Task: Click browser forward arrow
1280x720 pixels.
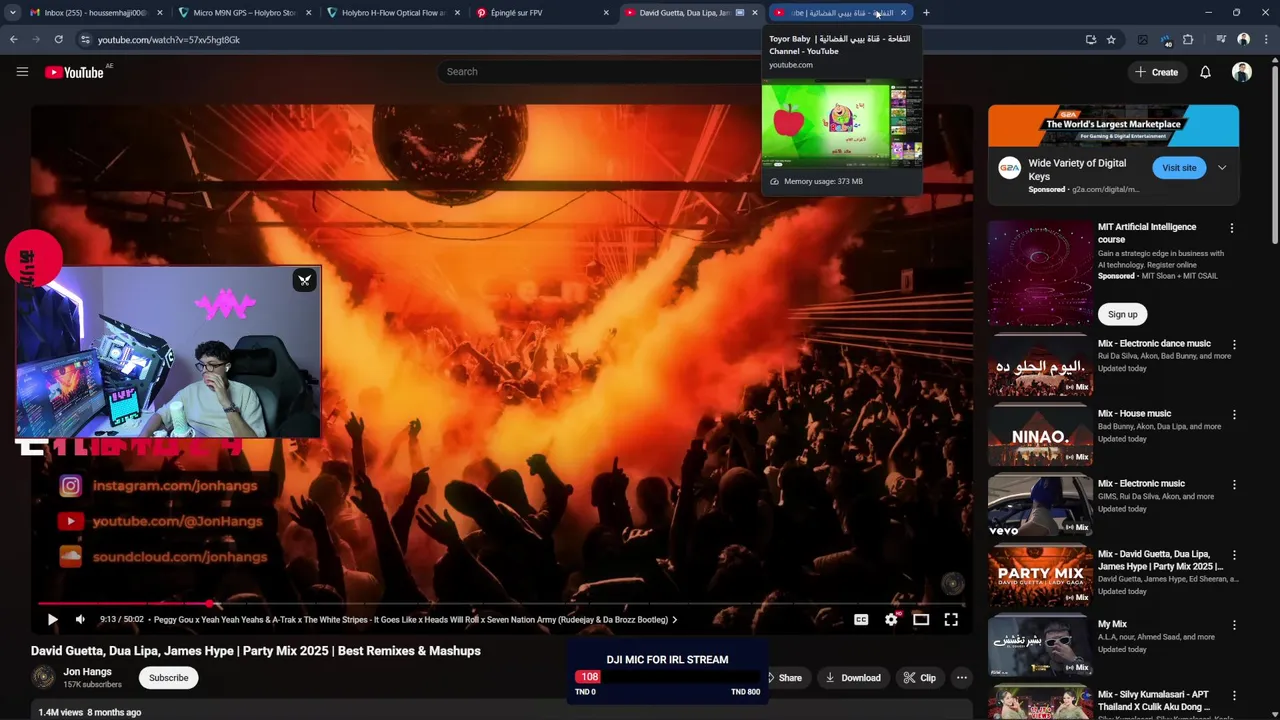Action: 36,40
